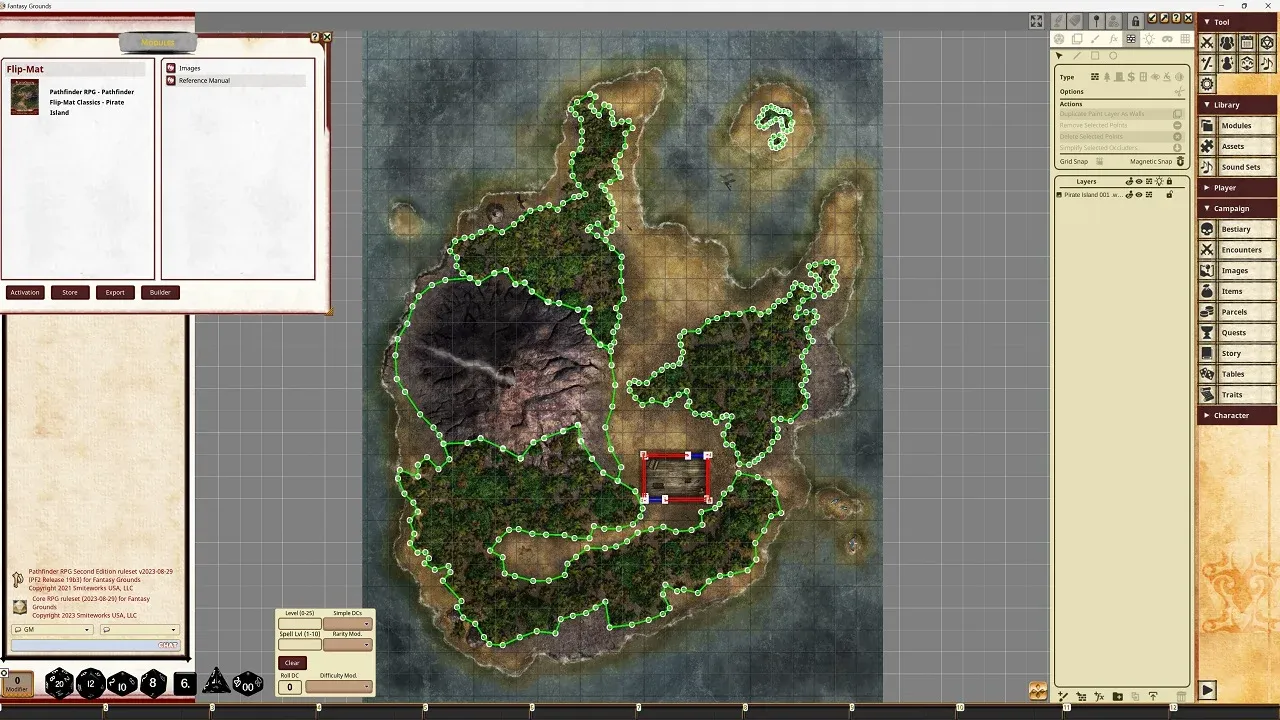1280x720 pixels.
Task: Switch to the vision mask mode
Action: (1167, 39)
